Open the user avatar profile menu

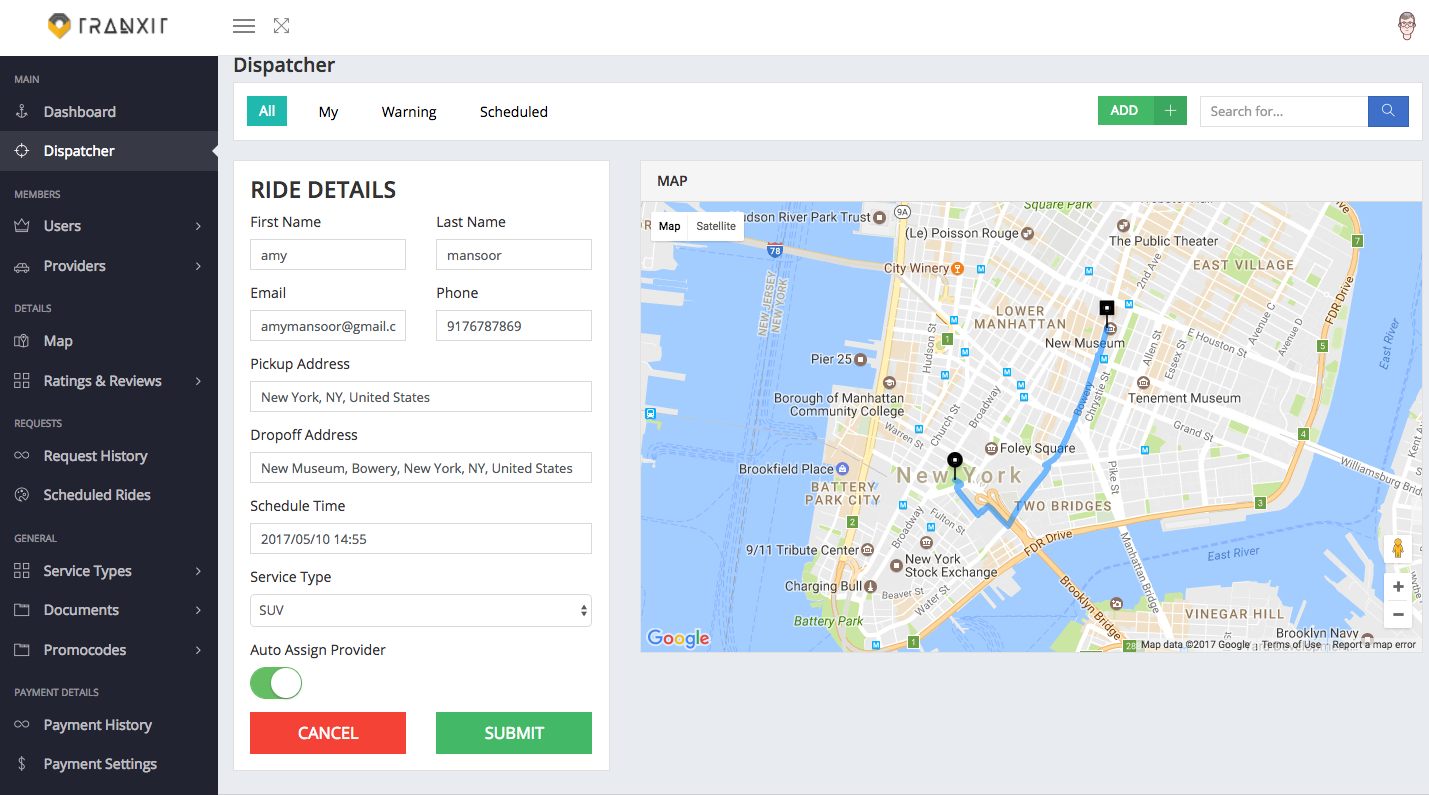coord(1407,26)
